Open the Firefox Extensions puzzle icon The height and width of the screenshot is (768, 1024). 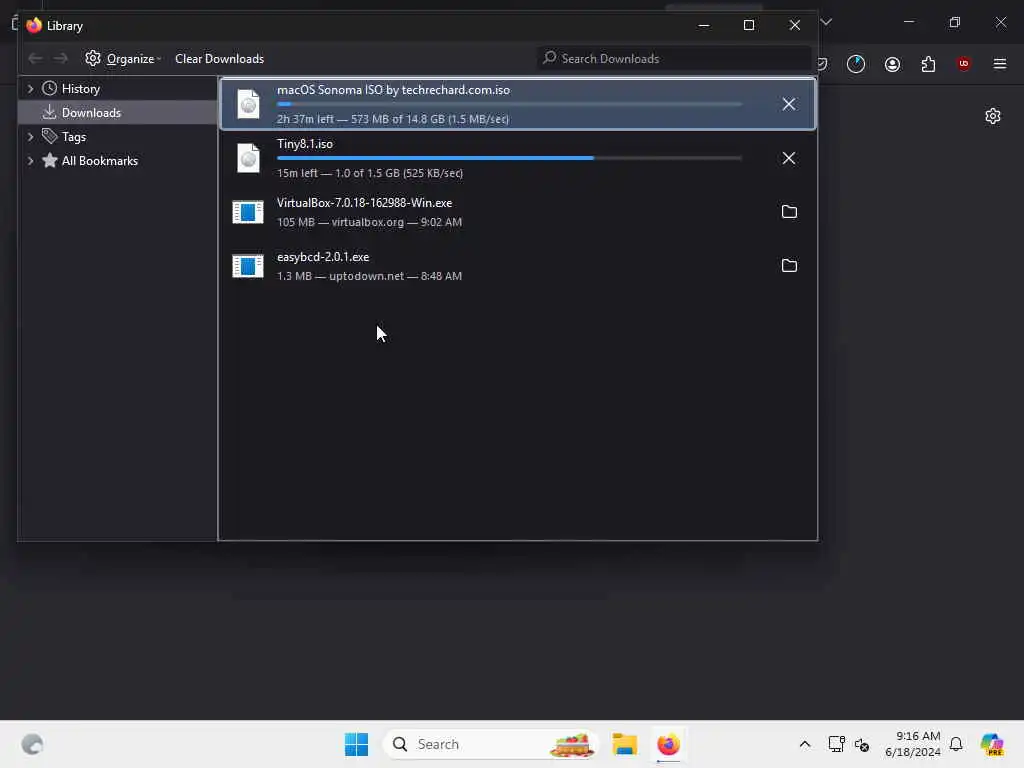(928, 64)
